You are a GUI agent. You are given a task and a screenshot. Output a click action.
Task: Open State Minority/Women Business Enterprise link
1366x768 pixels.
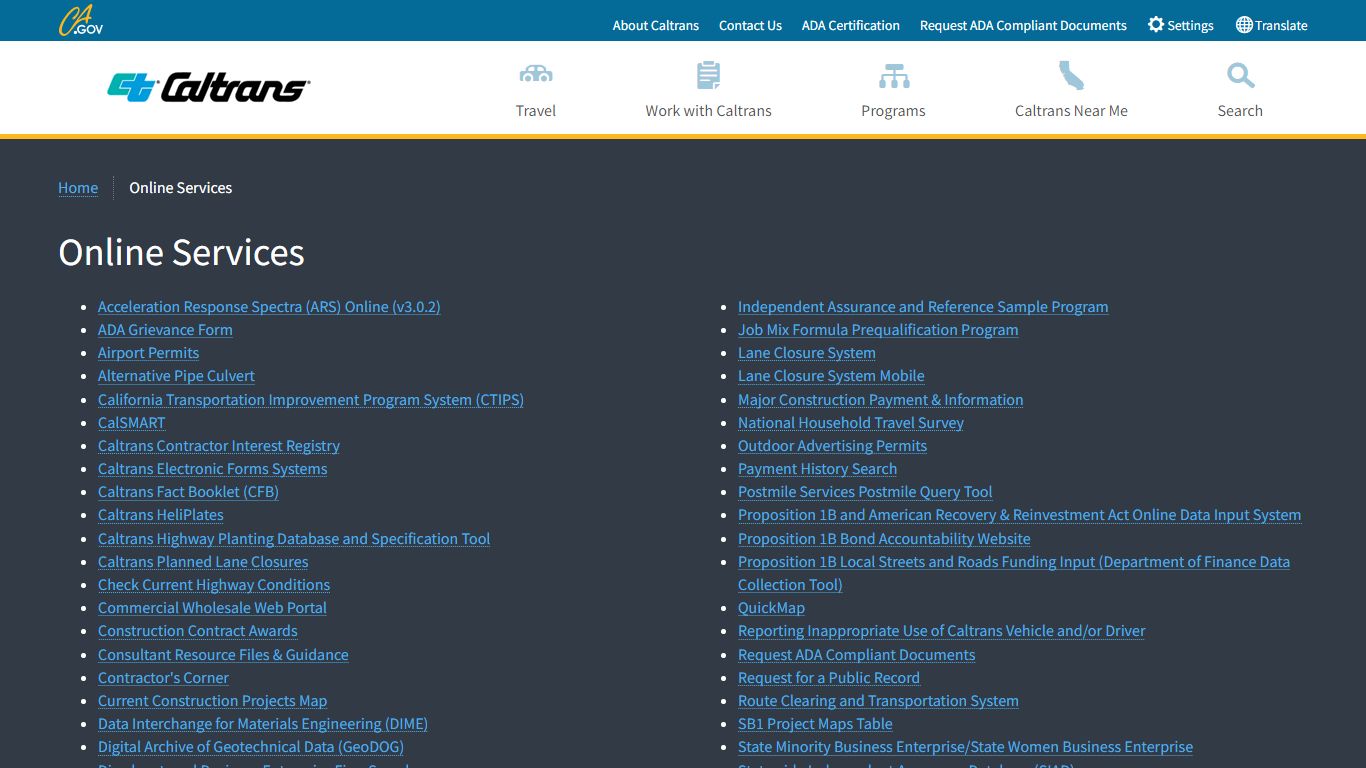pyautogui.click(x=965, y=747)
